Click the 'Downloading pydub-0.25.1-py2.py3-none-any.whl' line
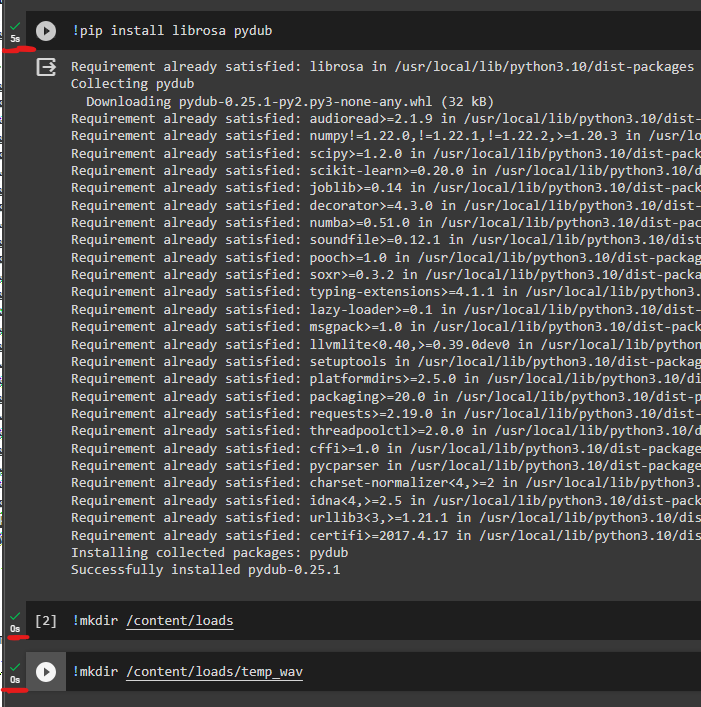Image resolution: width=701 pixels, height=707 pixels. 290,101
